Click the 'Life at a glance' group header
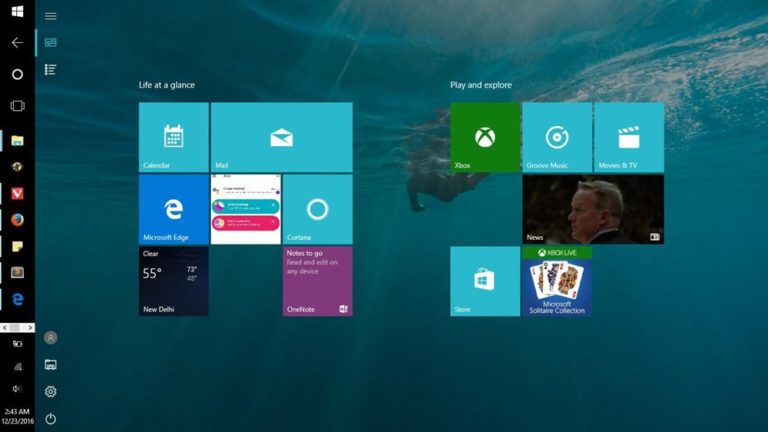 click(167, 85)
